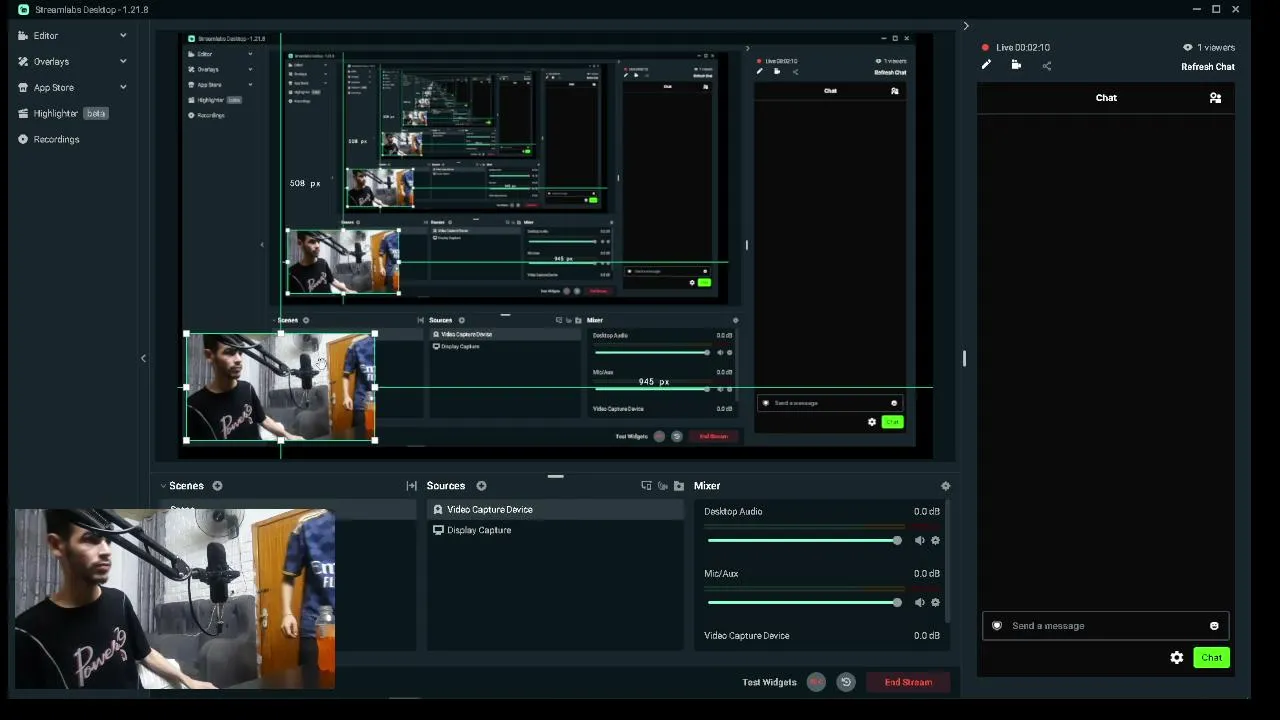Image resolution: width=1280 pixels, height=720 pixels.
Task: Add a new scene with the plus icon
Action: coord(217,486)
